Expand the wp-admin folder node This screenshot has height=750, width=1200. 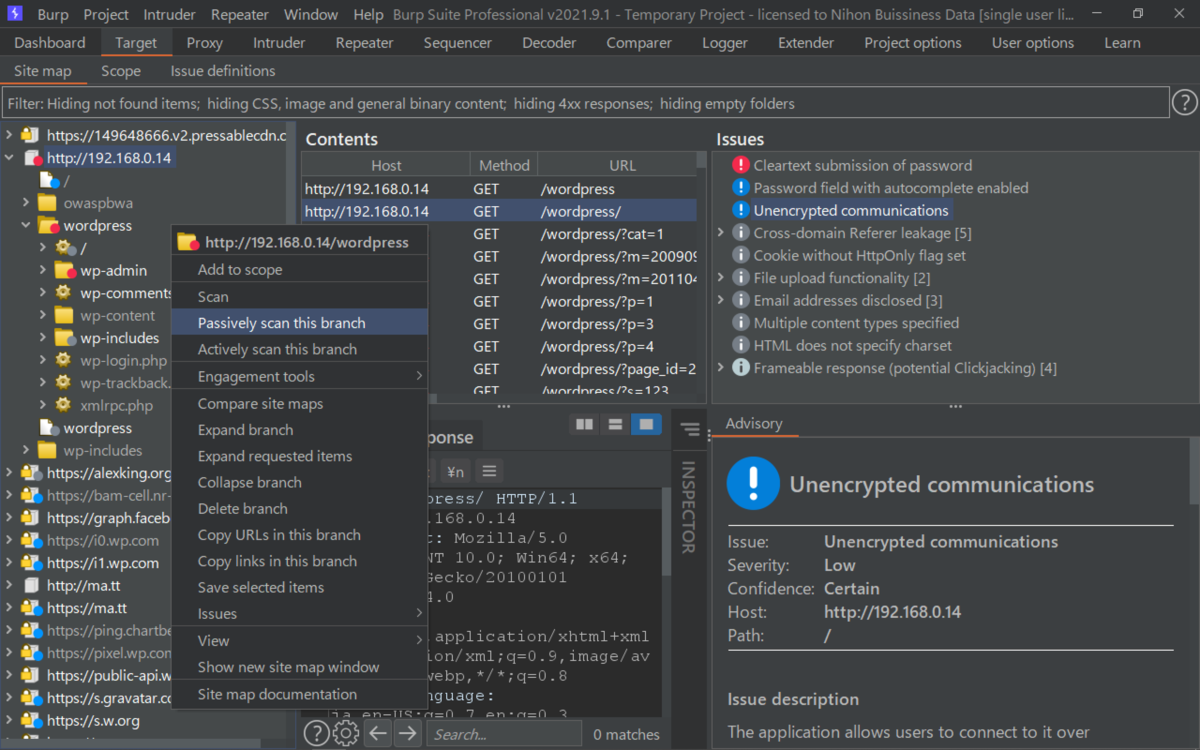pyautogui.click(x=43, y=270)
